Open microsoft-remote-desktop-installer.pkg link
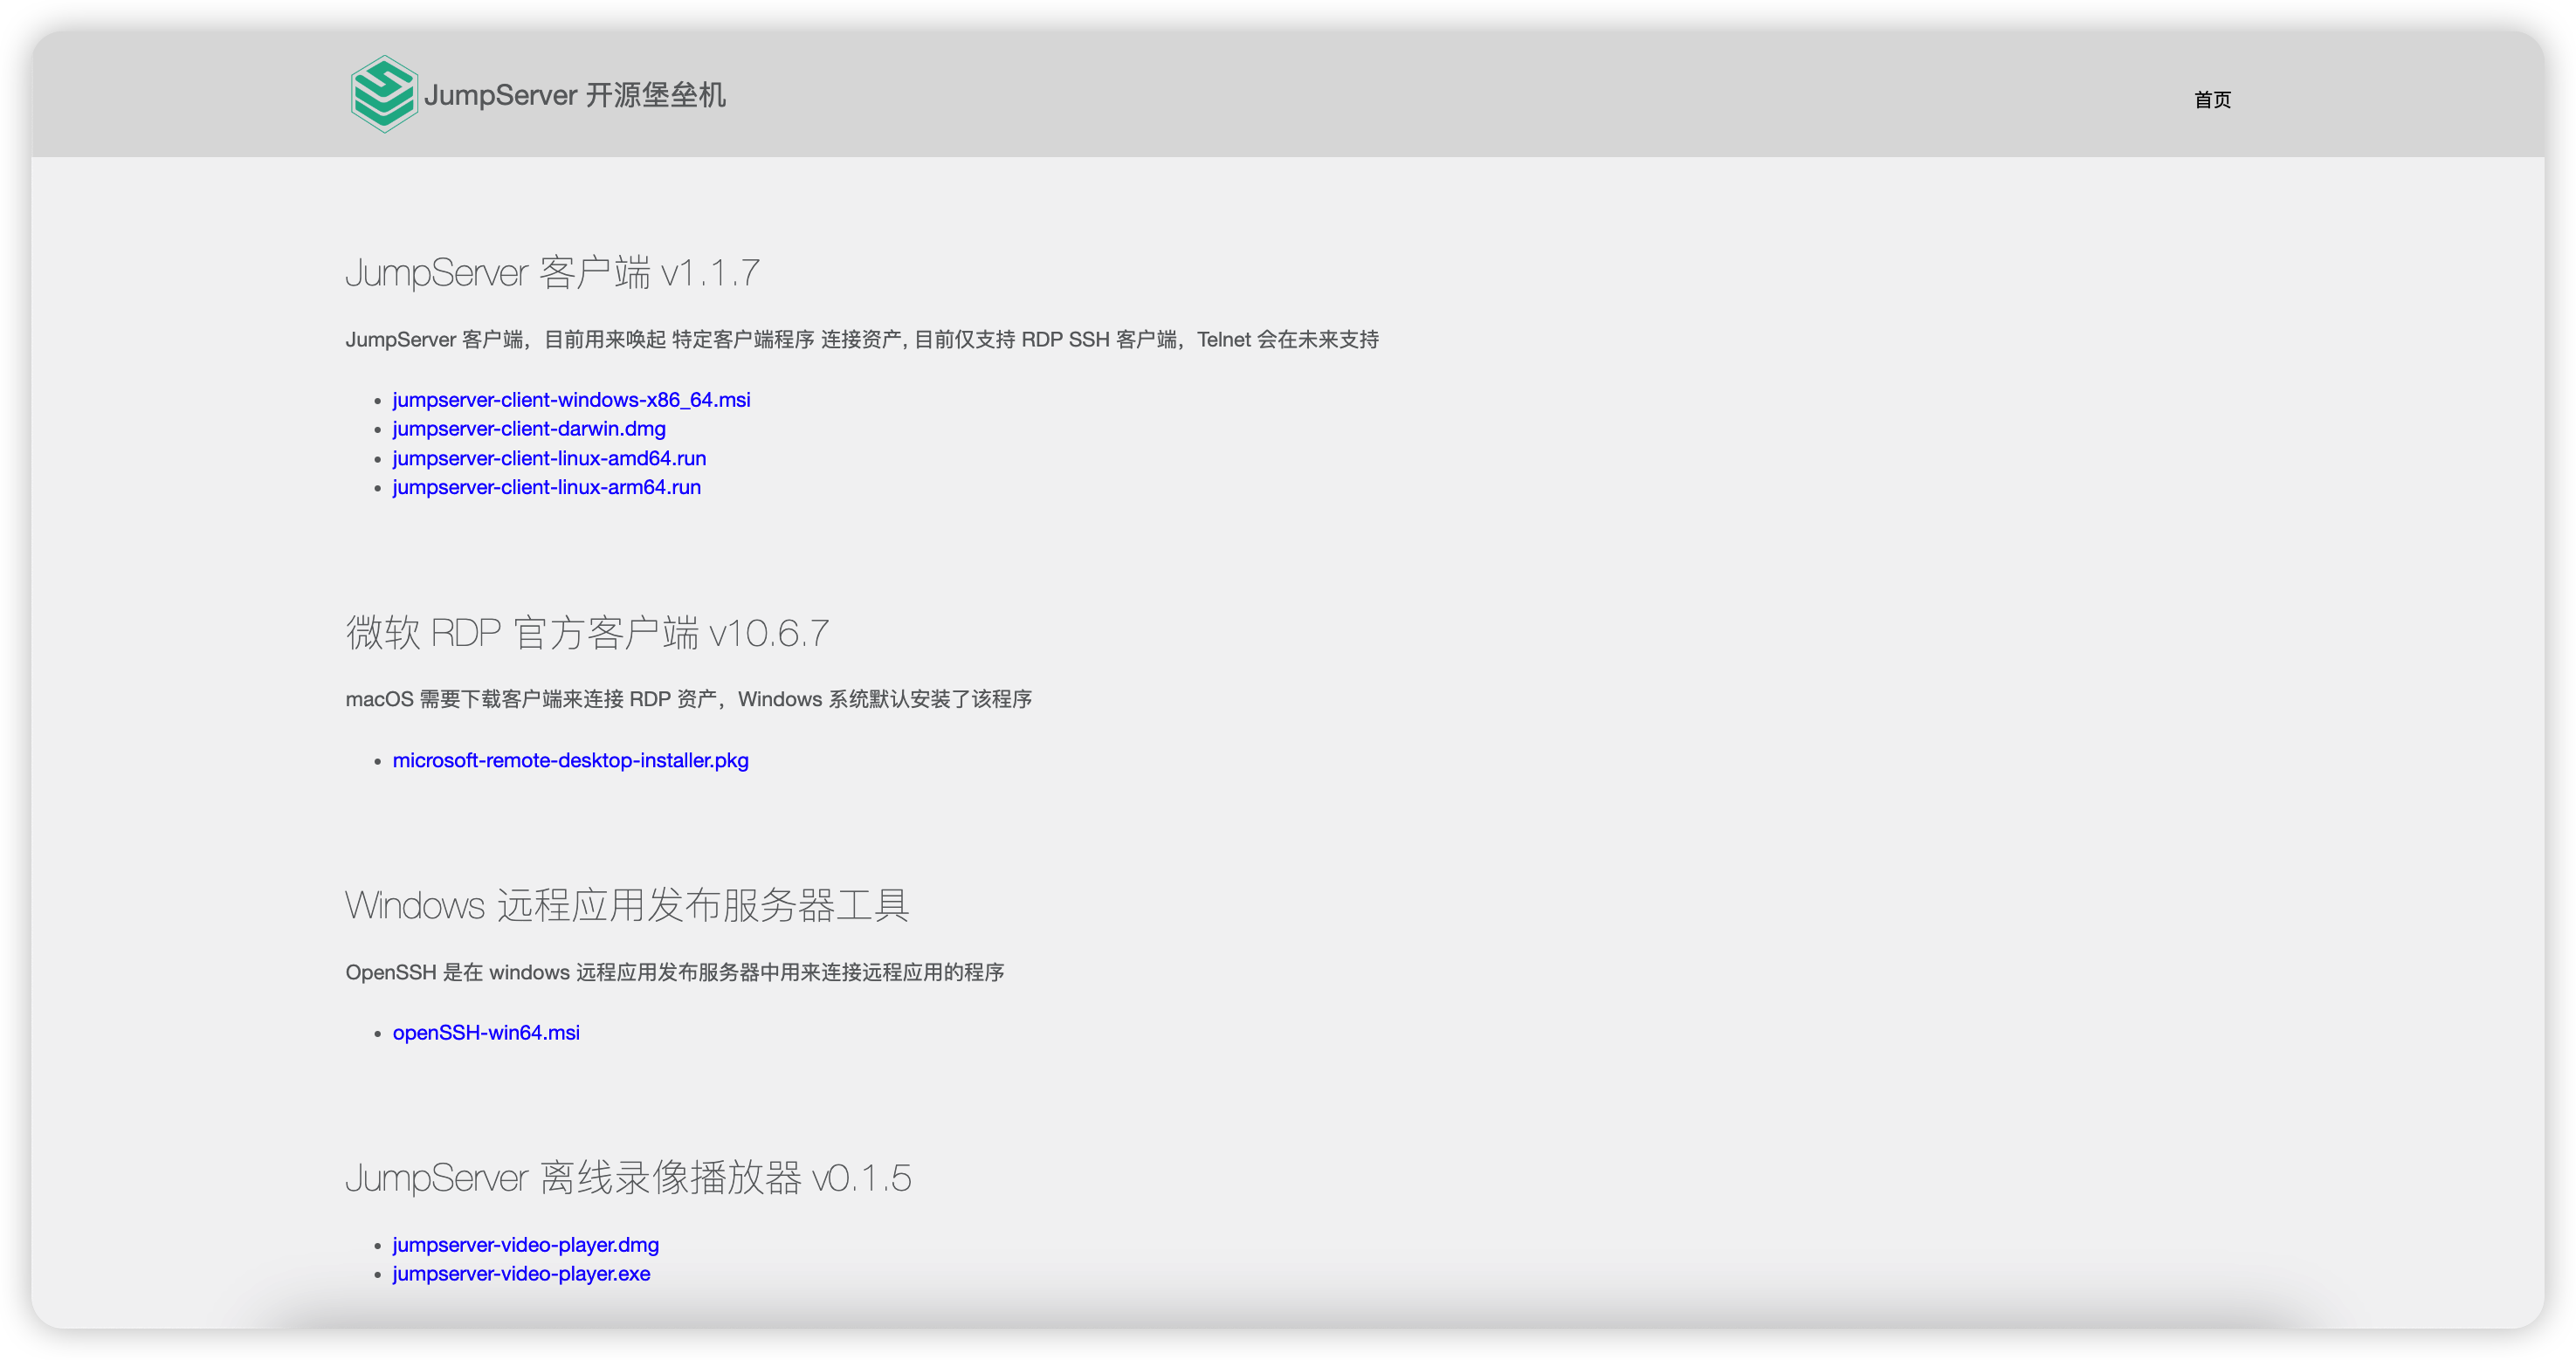The image size is (2576, 1360). click(570, 760)
